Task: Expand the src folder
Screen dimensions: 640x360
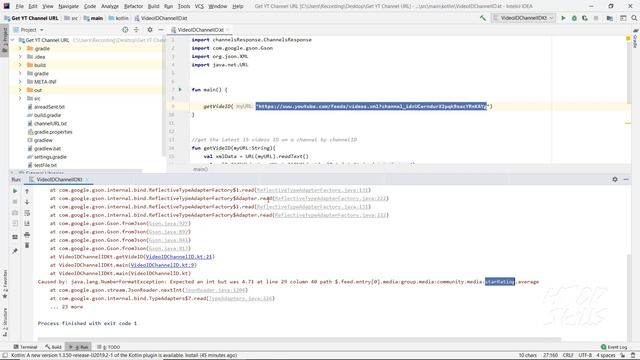Action: pyautogui.click(x=20, y=98)
